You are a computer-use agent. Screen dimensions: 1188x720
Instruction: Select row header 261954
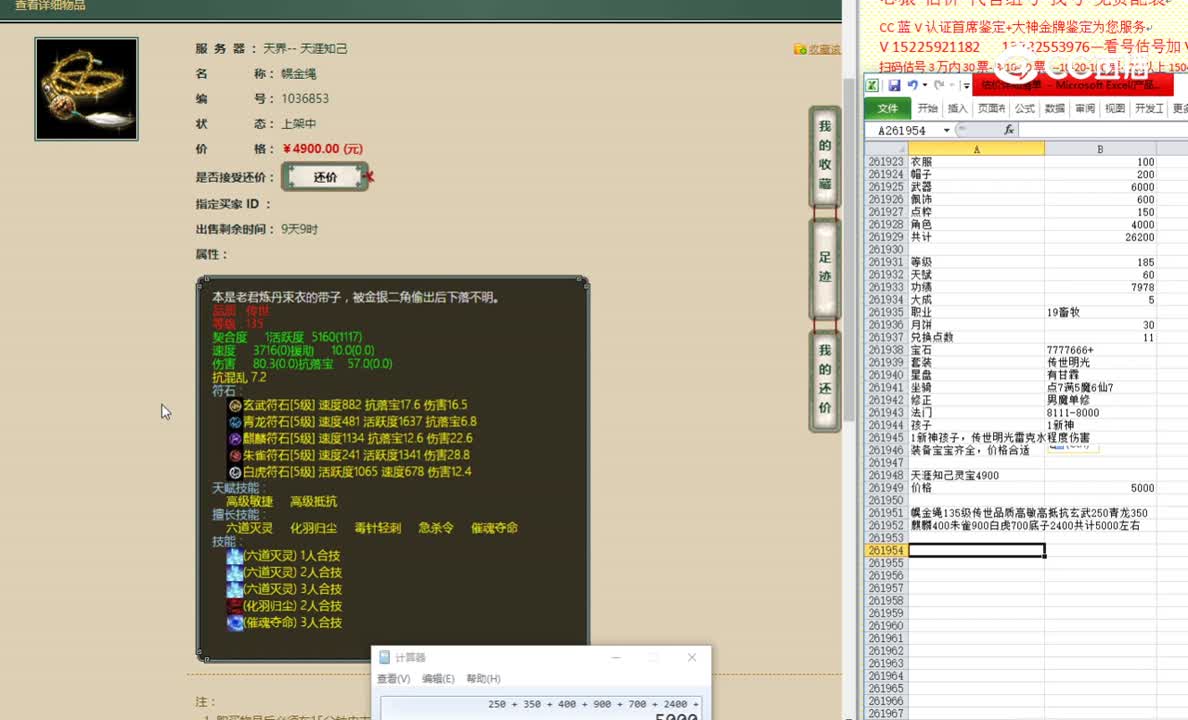(886, 550)
